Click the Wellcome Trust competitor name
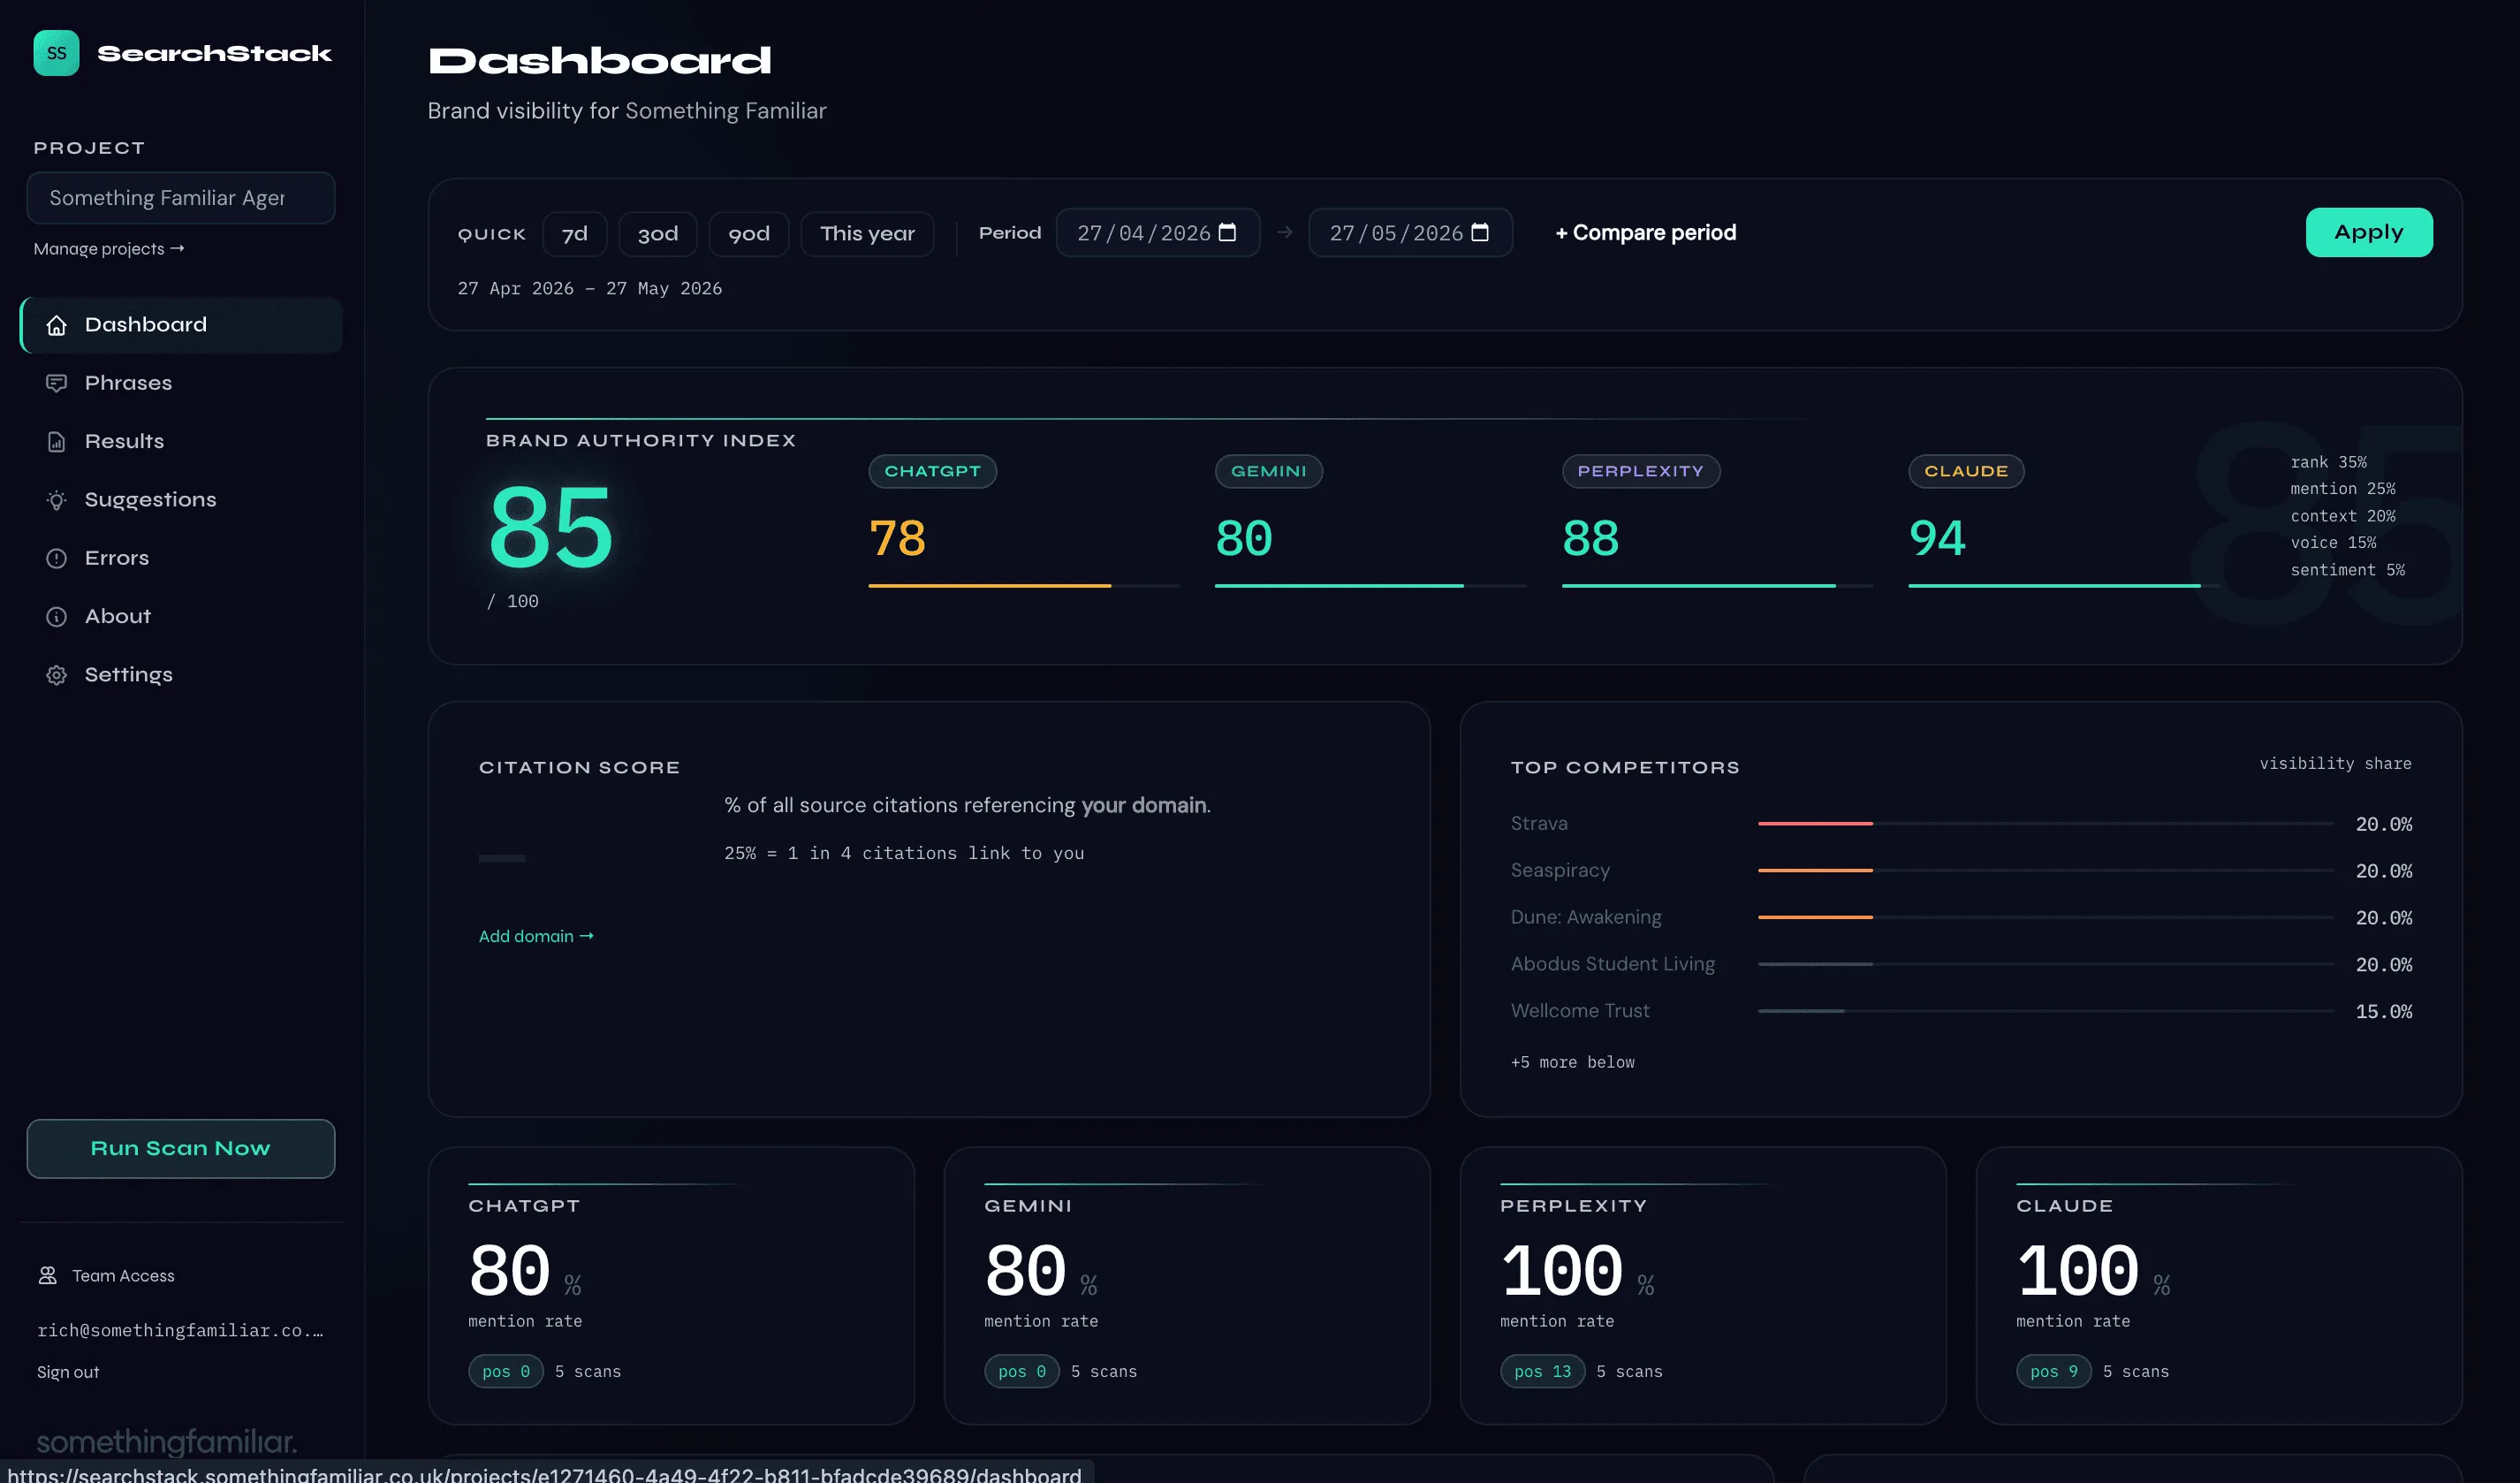 pos(1580,1011)
